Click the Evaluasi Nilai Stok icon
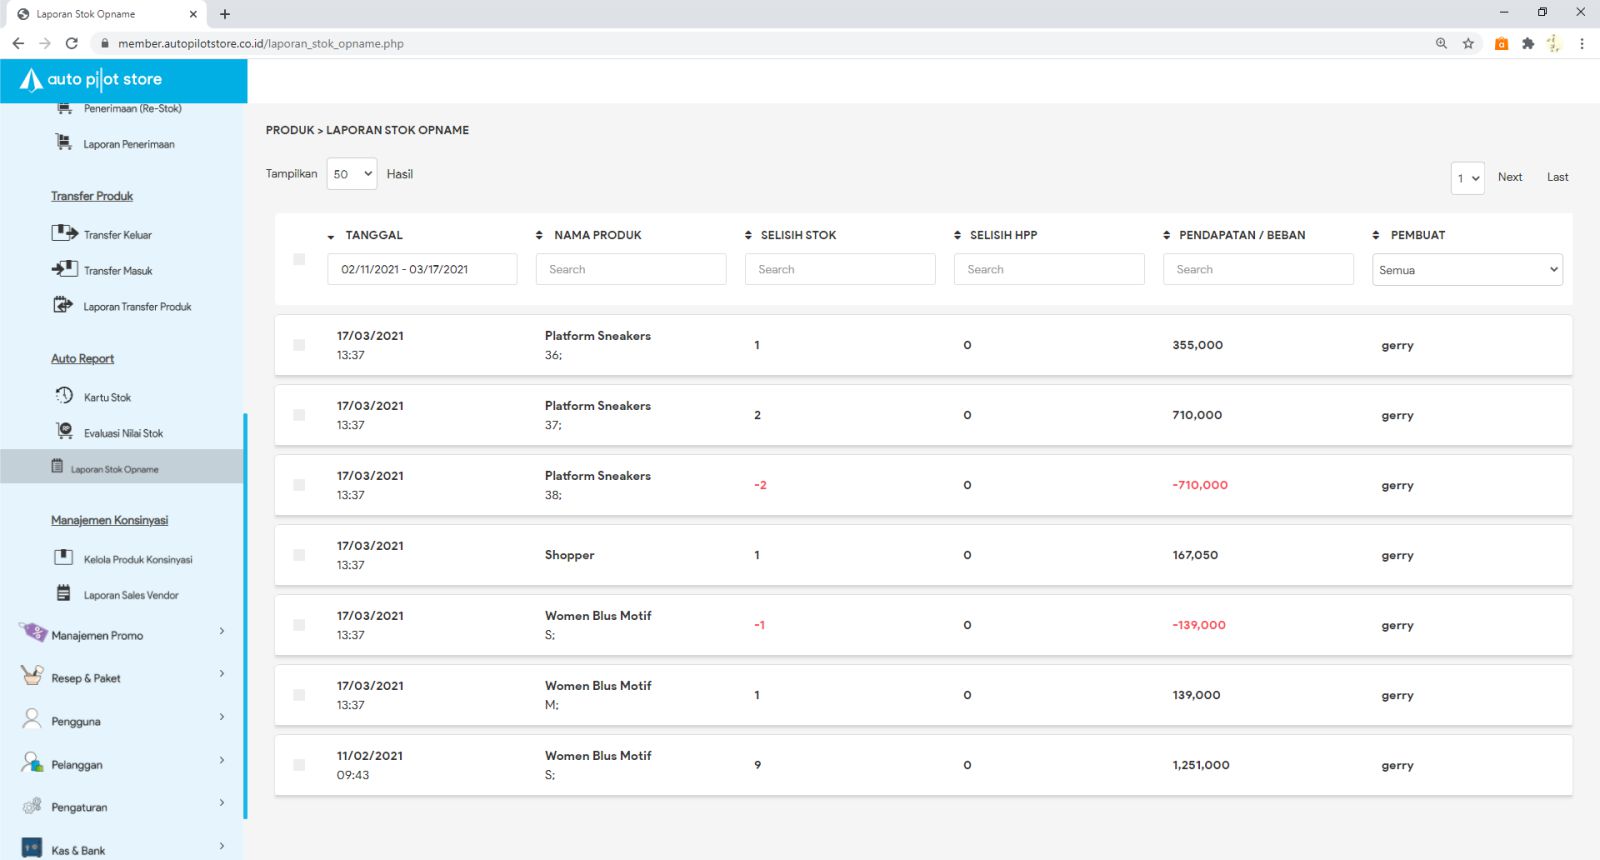Image resolution: width=1600 pixels, height=860 pixels. click(x=64, y=431)
